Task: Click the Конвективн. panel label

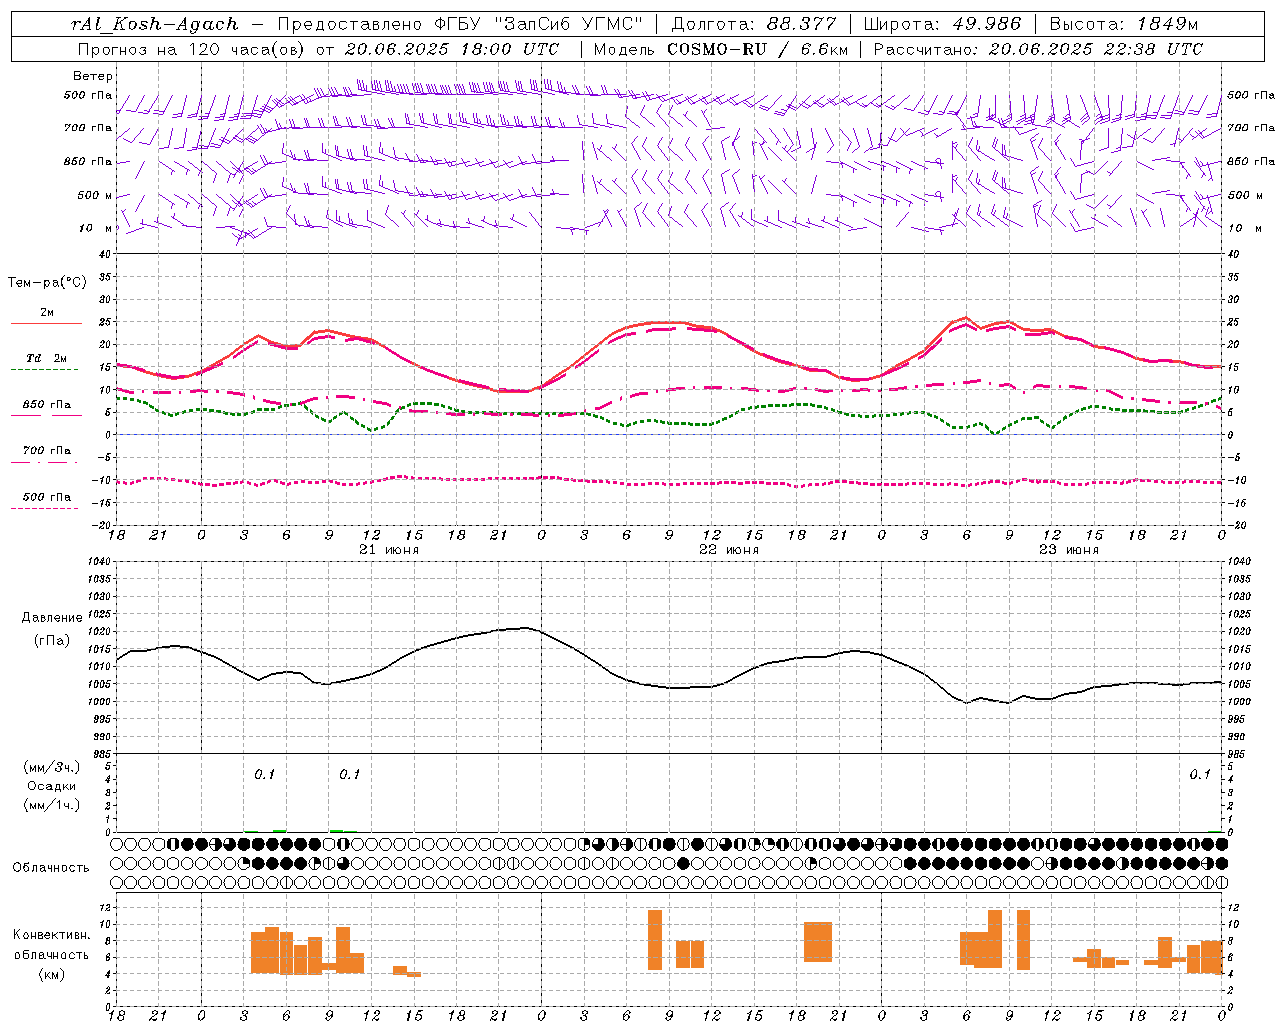Action: coord(52,935)
